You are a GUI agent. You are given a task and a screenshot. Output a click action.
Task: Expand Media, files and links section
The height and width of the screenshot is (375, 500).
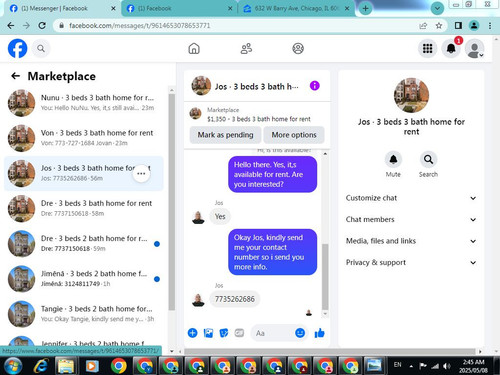[411, 241]
